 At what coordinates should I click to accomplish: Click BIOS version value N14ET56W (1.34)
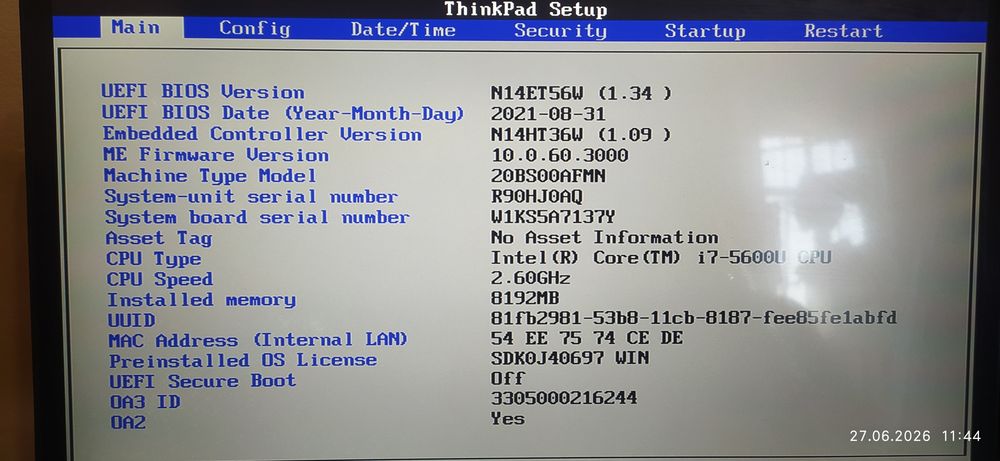tap(581, 93)
